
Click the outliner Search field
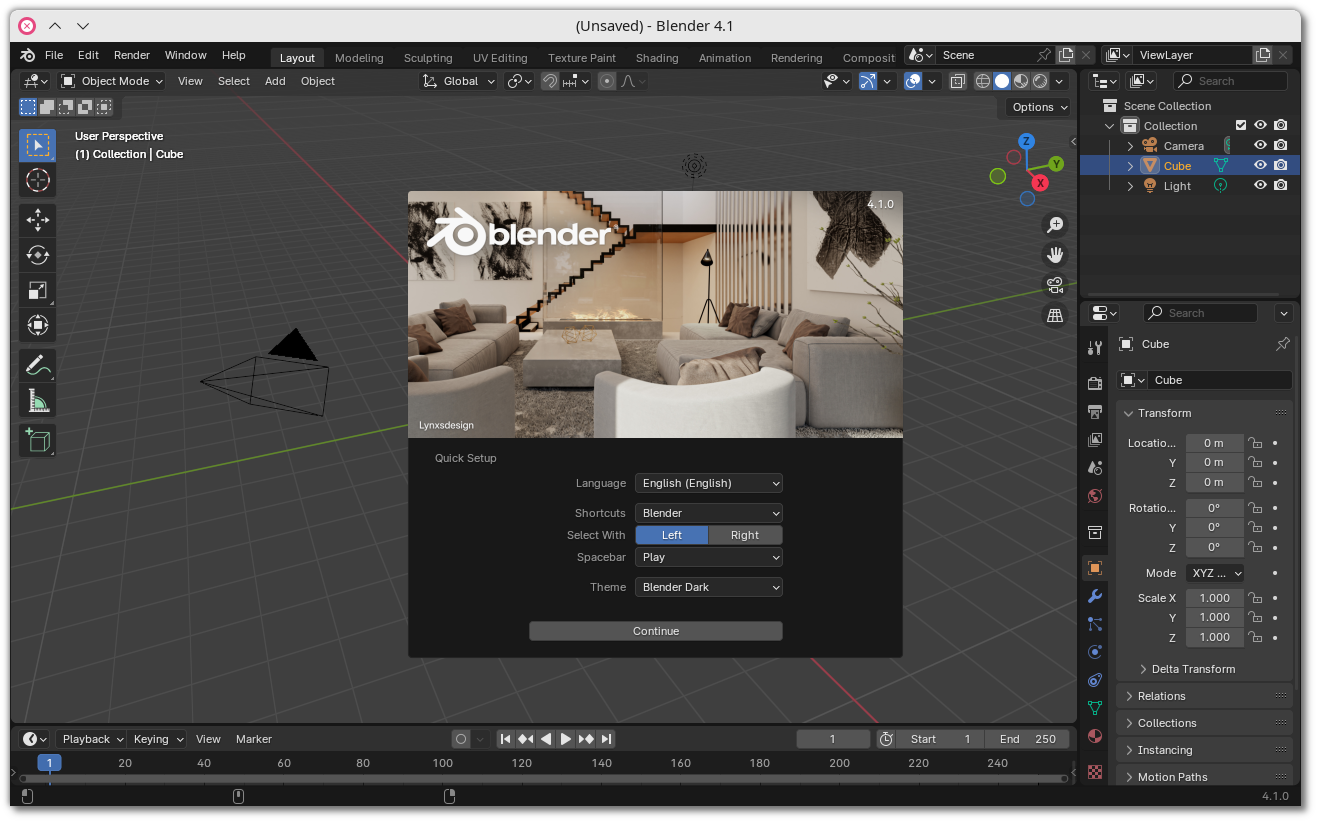click(x=1230, y=81)
